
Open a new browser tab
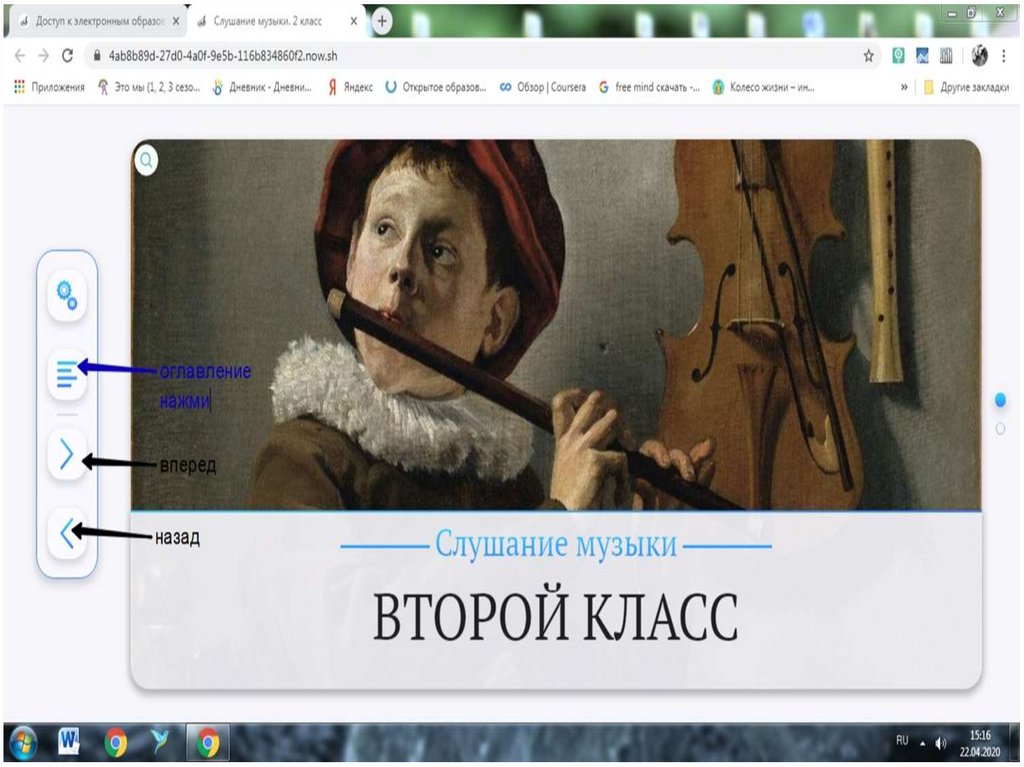click(x=381, y=21)
